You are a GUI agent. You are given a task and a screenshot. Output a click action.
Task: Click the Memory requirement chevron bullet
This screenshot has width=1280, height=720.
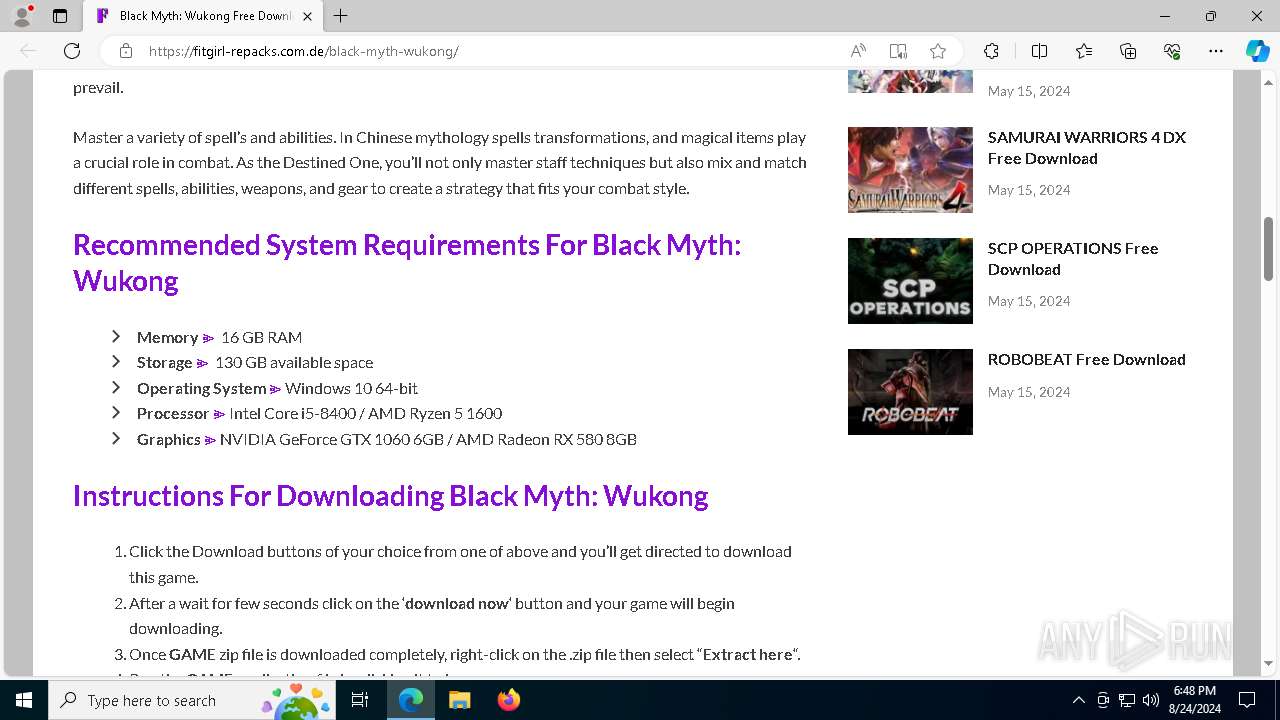pos(116,337)
